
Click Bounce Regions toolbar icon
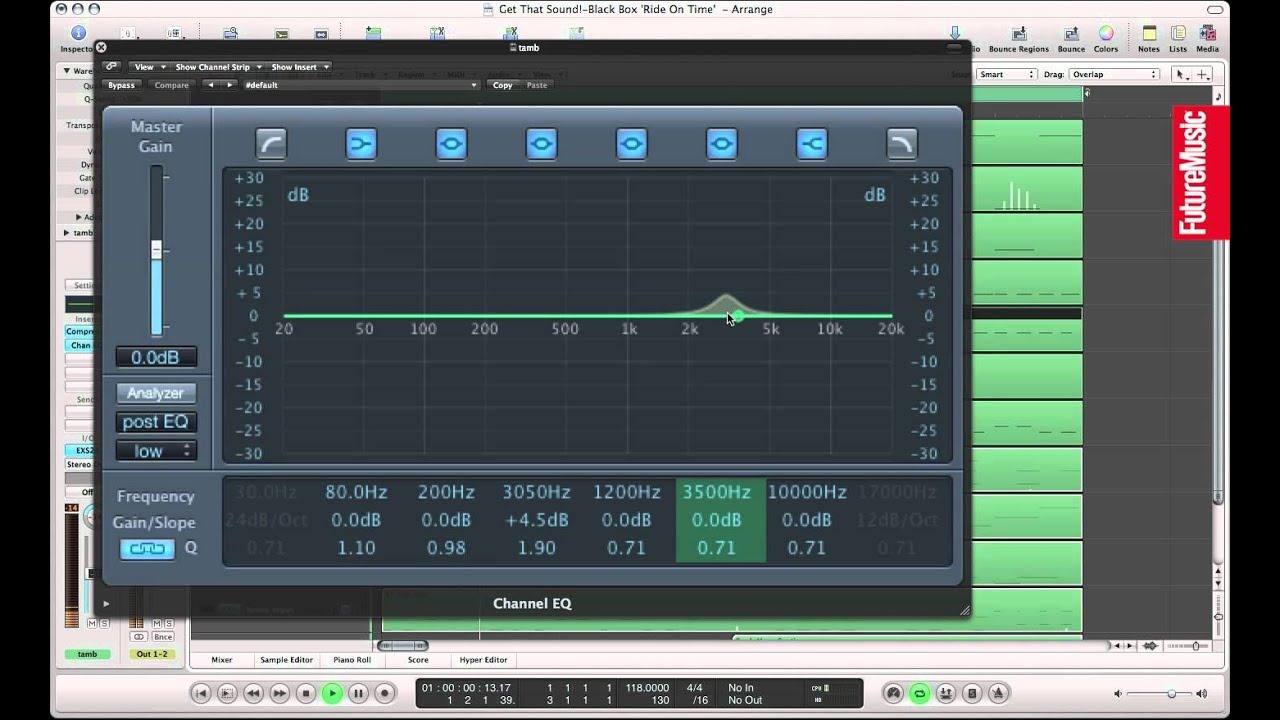click(1018, 39)
